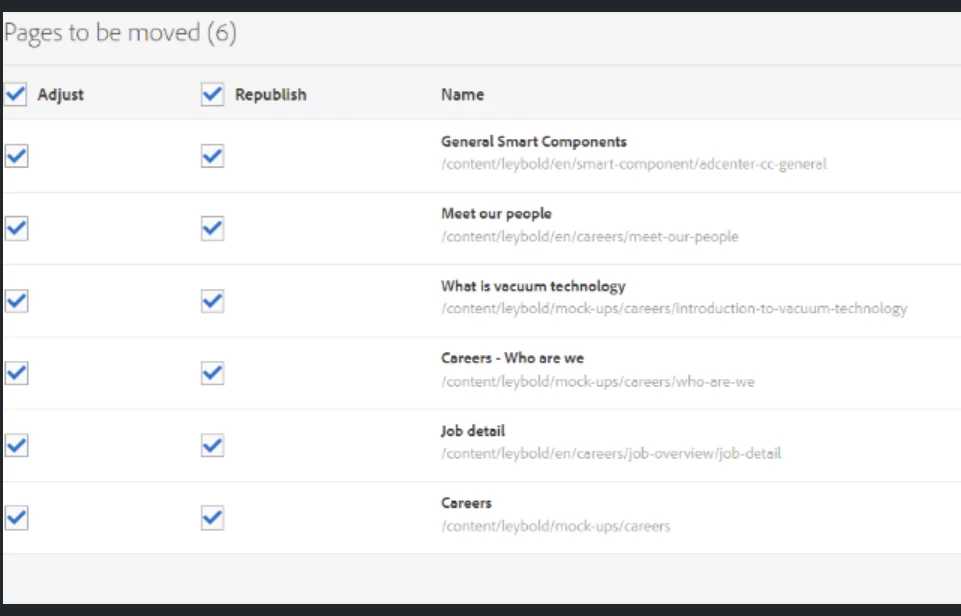Select the Job detail page path
Image resolution: width=961 pixels, height=616 pixels.
(x=610, y=453)
